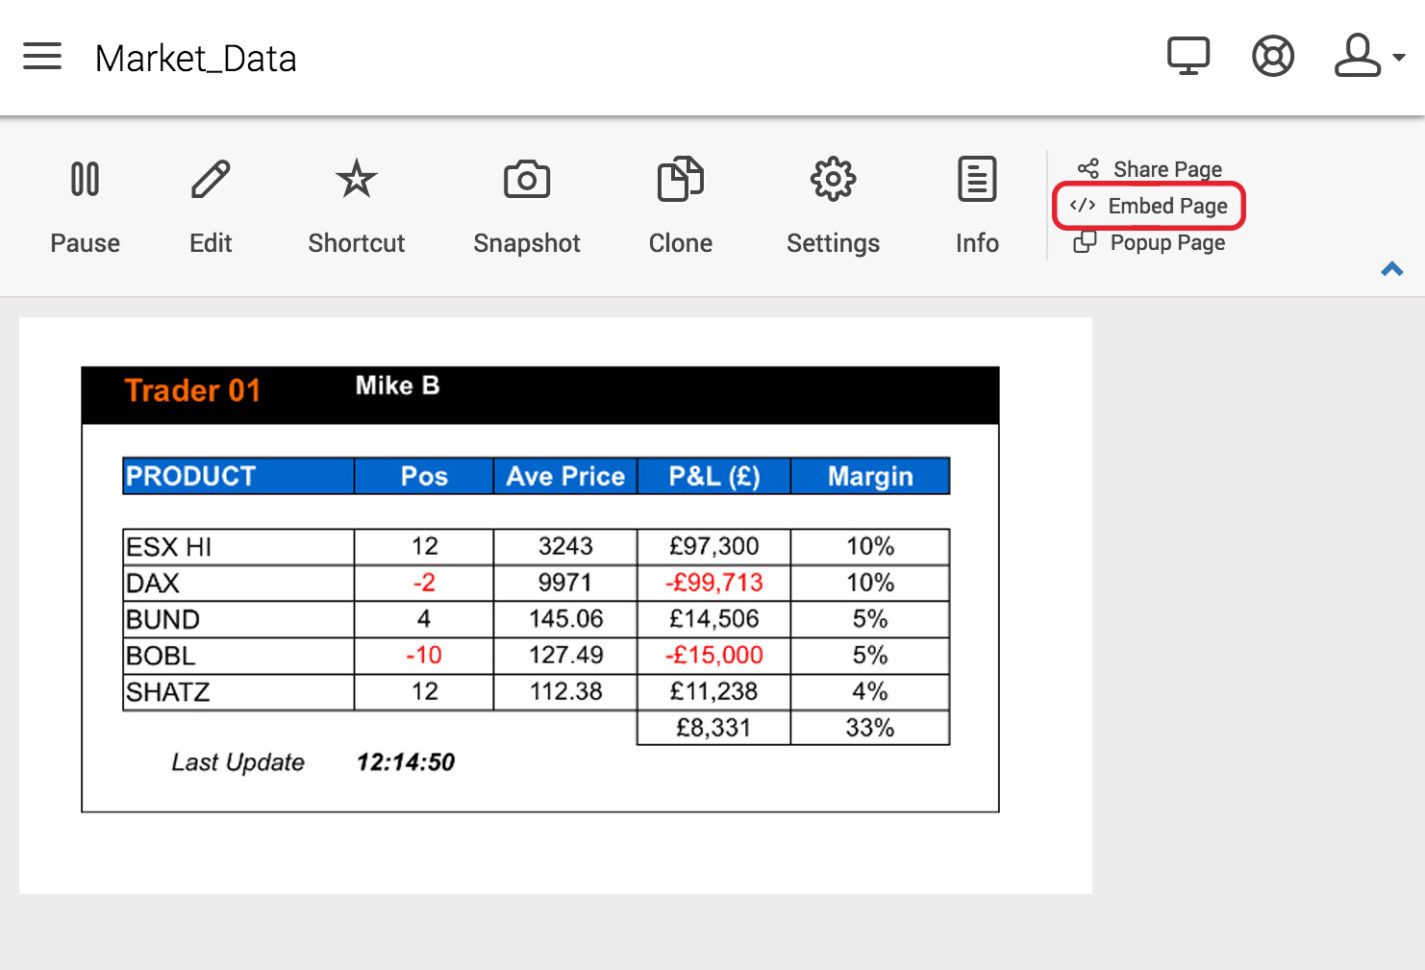Image resolution: width=1425 pixels, height=970 pixels.
Task: Select the ESX HI product cell
Action: tap(238, 547)
